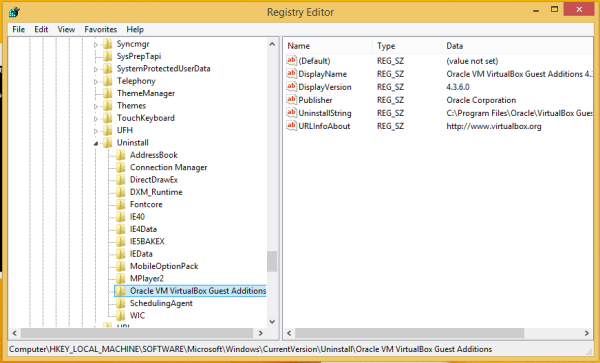Click the tree pane scroll down arrow

click(272, 322)
